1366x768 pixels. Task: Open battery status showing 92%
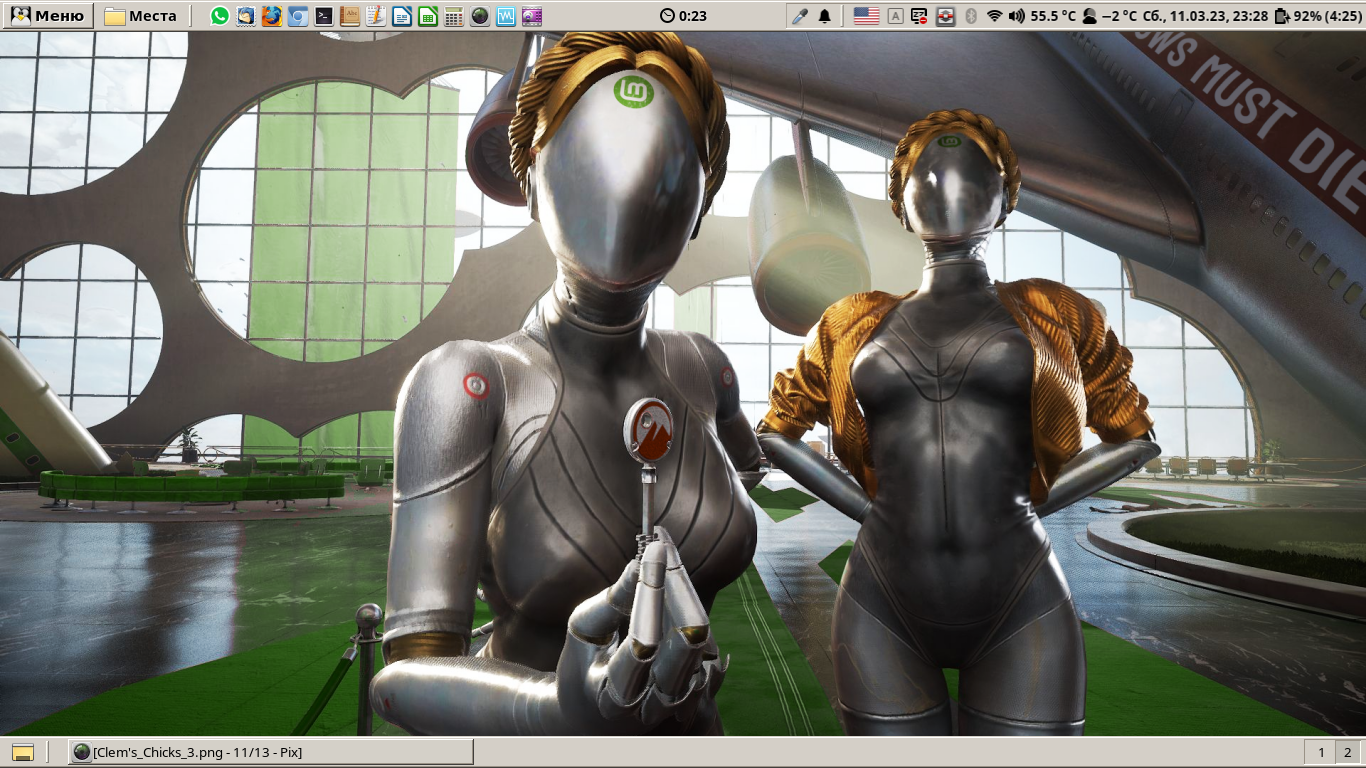point(1318,16)
